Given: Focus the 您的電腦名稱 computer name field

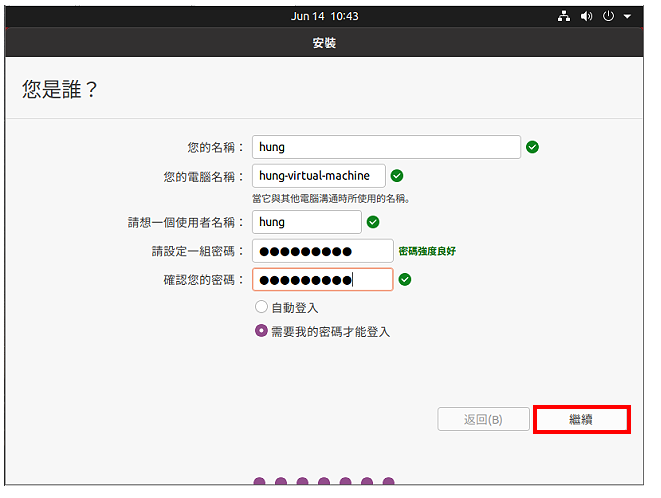Looking at the screenshot, I should point(319,176).
